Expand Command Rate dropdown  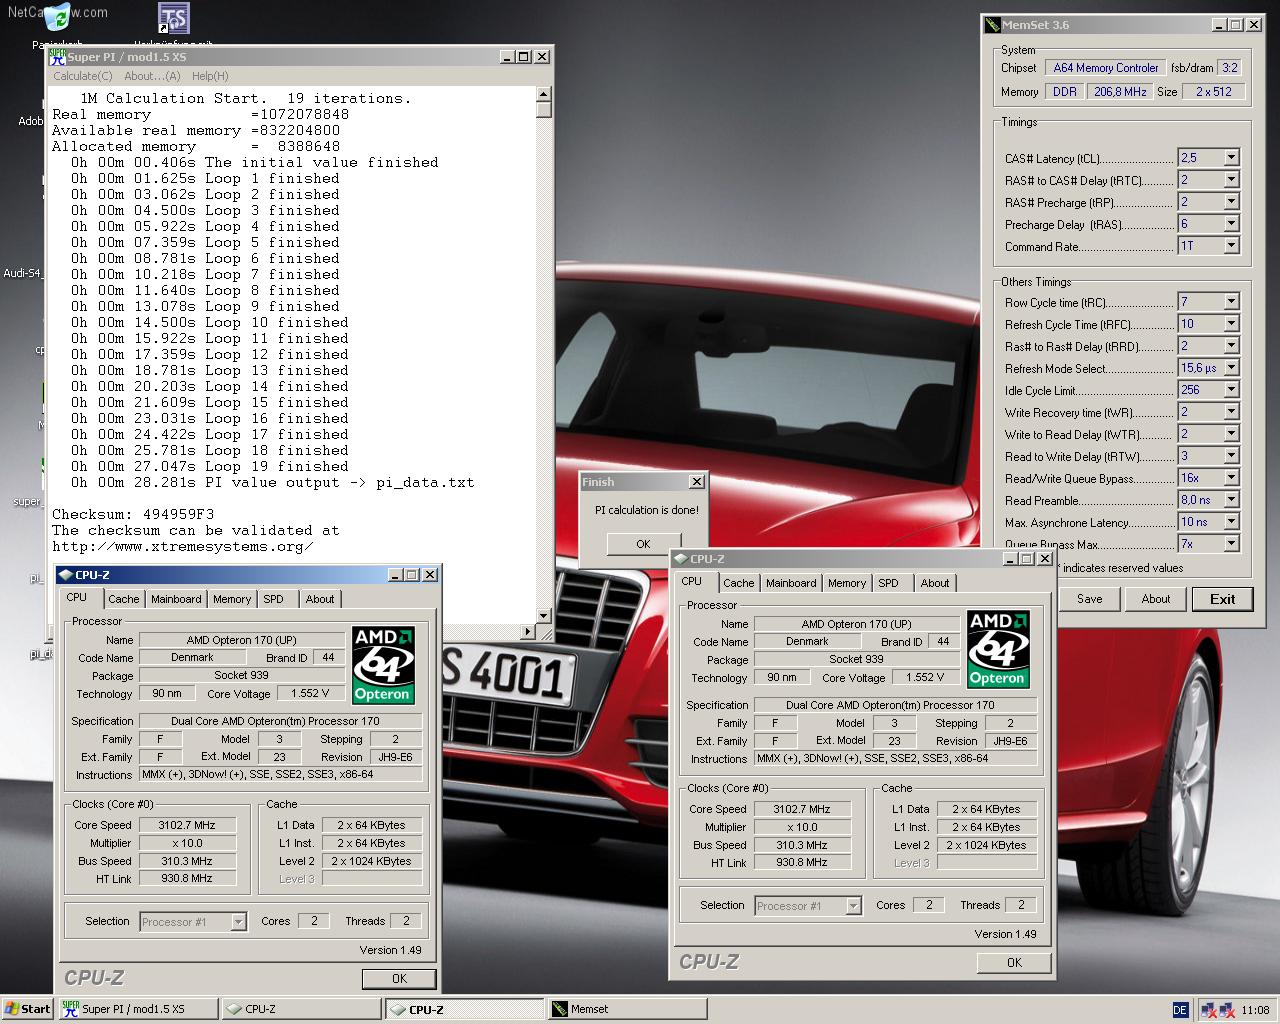click(x=1231, y=246)
